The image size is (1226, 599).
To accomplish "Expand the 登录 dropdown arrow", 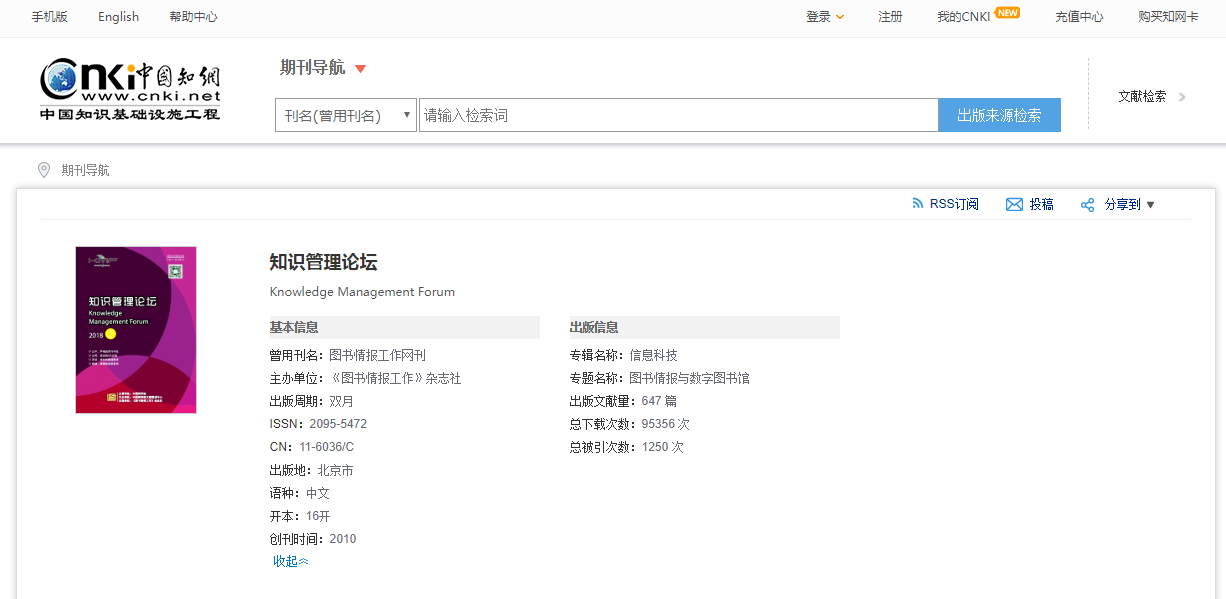I will coord(840,17).
